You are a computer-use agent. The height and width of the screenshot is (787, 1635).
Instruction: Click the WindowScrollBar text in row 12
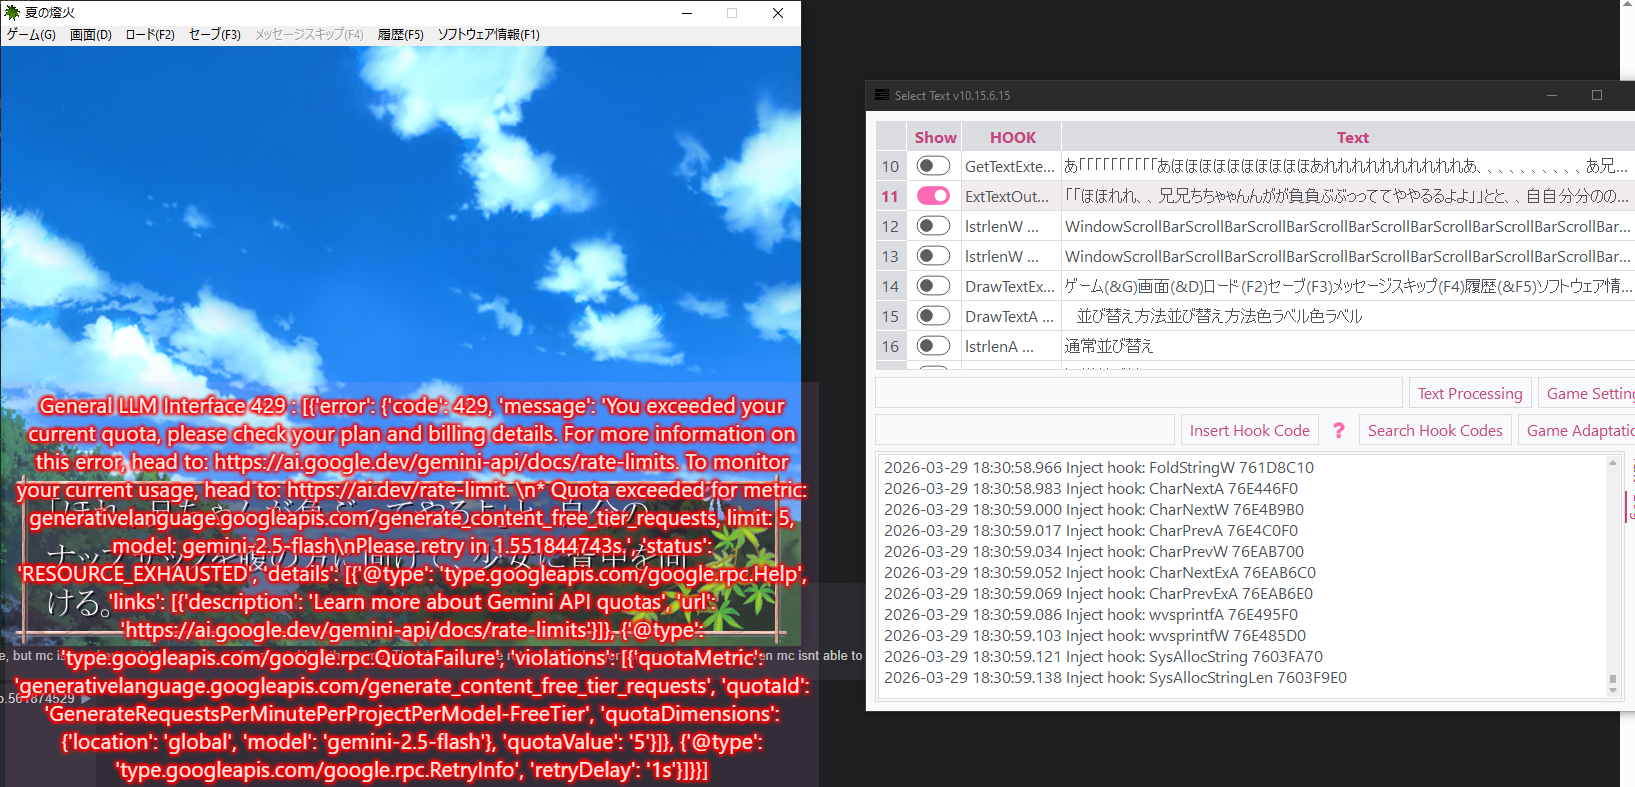coord(1347,226)
